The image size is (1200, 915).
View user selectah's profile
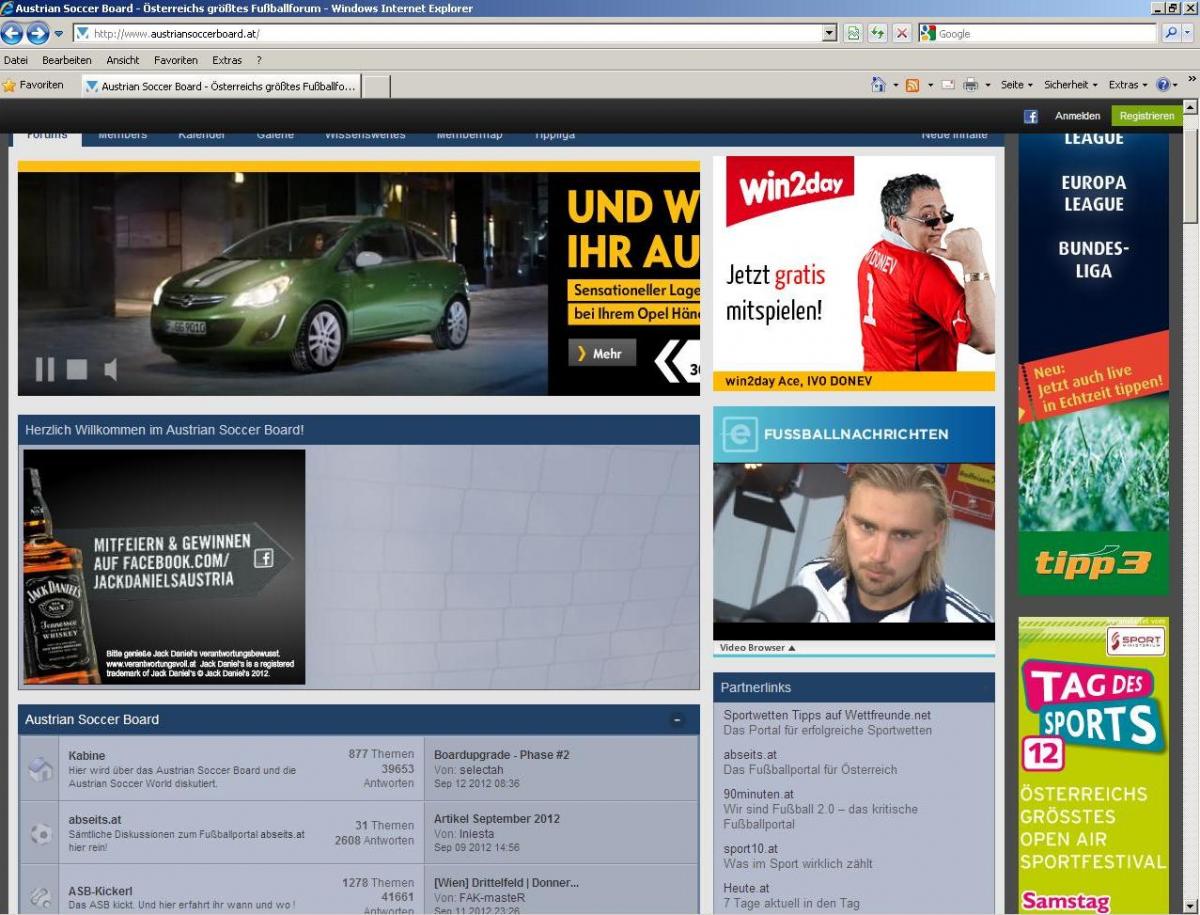(482, 770)
